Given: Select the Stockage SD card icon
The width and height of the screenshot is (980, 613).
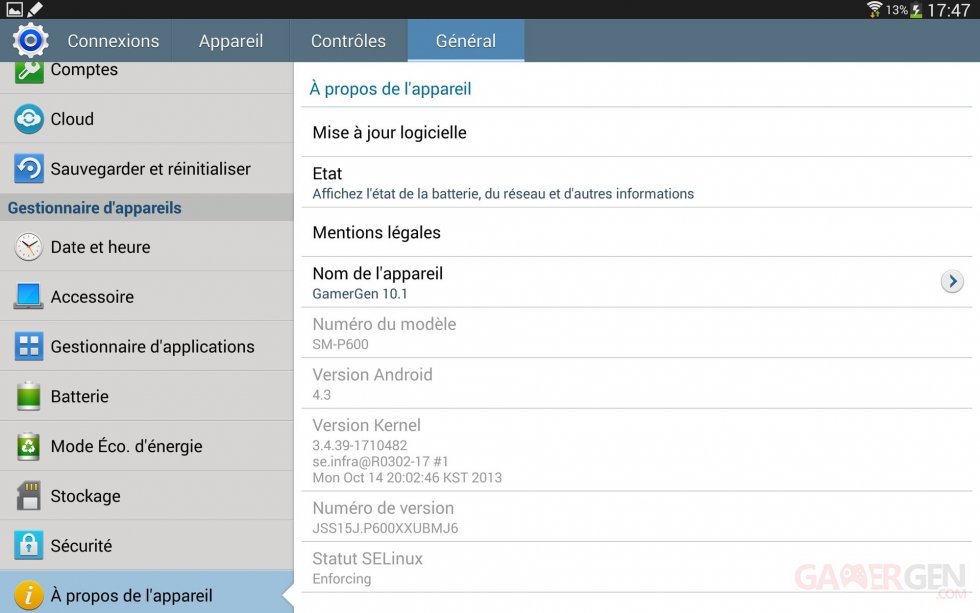Looking at the screenshot, I should 29,496.
